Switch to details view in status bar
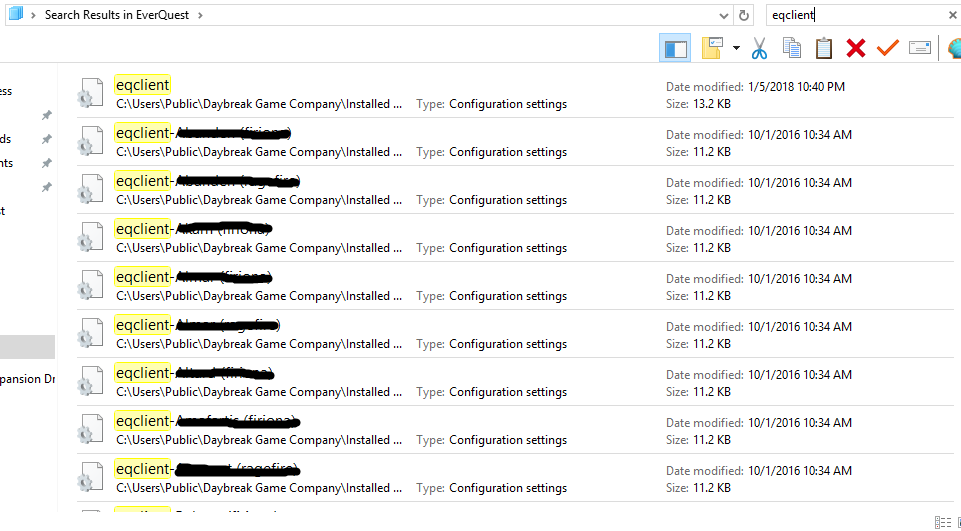Screen dimensions: 961x531 pyautogui.click(x=941, y=522)
